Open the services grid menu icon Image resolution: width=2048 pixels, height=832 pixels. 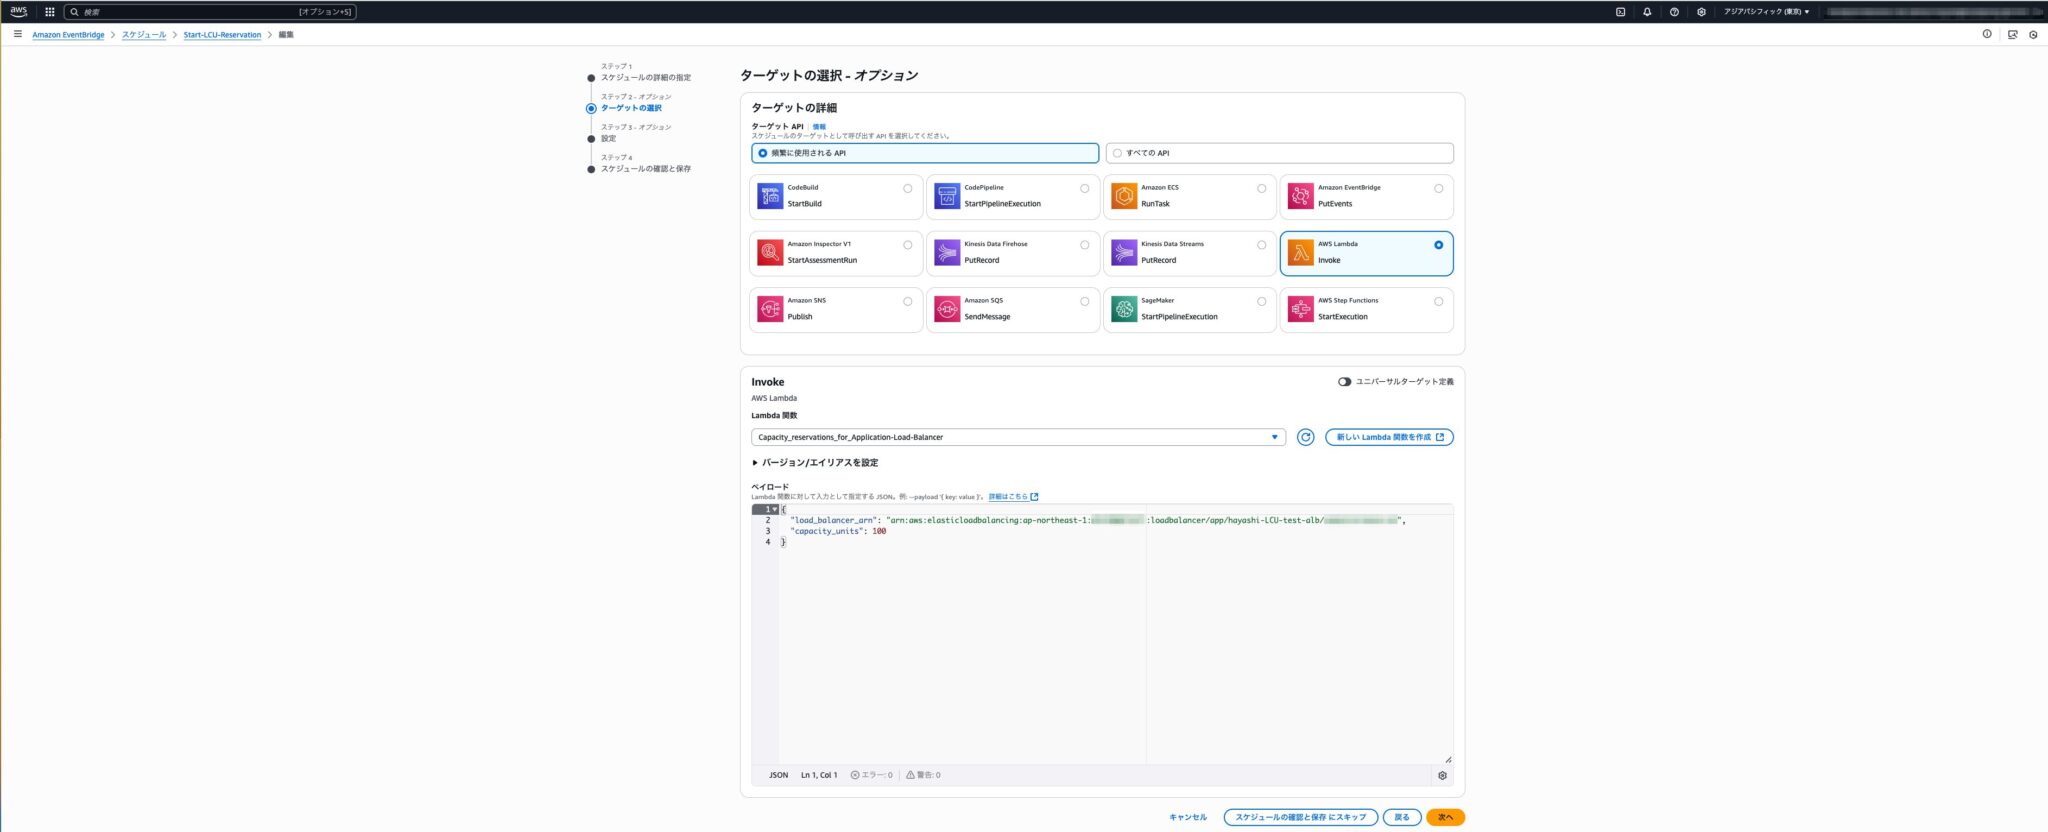pyautogui.click(x=50, y=12)
